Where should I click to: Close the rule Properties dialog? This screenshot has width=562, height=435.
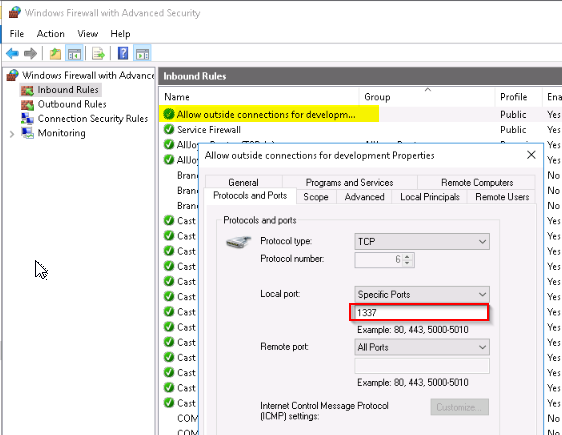coord(531,155)
